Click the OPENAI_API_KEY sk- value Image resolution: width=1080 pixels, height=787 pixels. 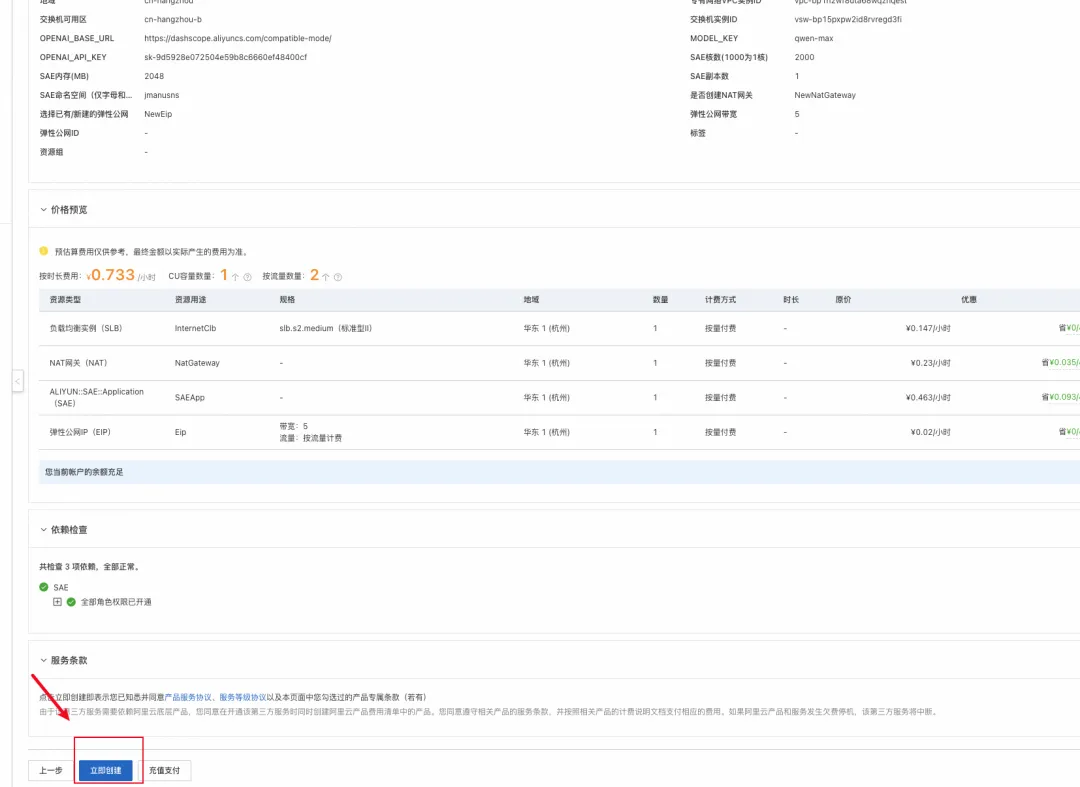pyautogui.click(x=225, y=57)
